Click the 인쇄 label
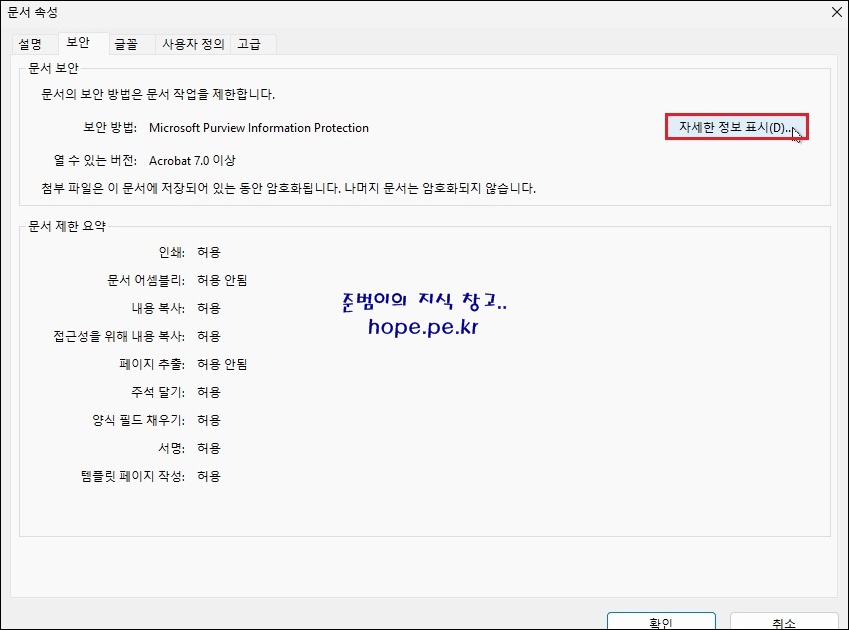 (172, 252)
